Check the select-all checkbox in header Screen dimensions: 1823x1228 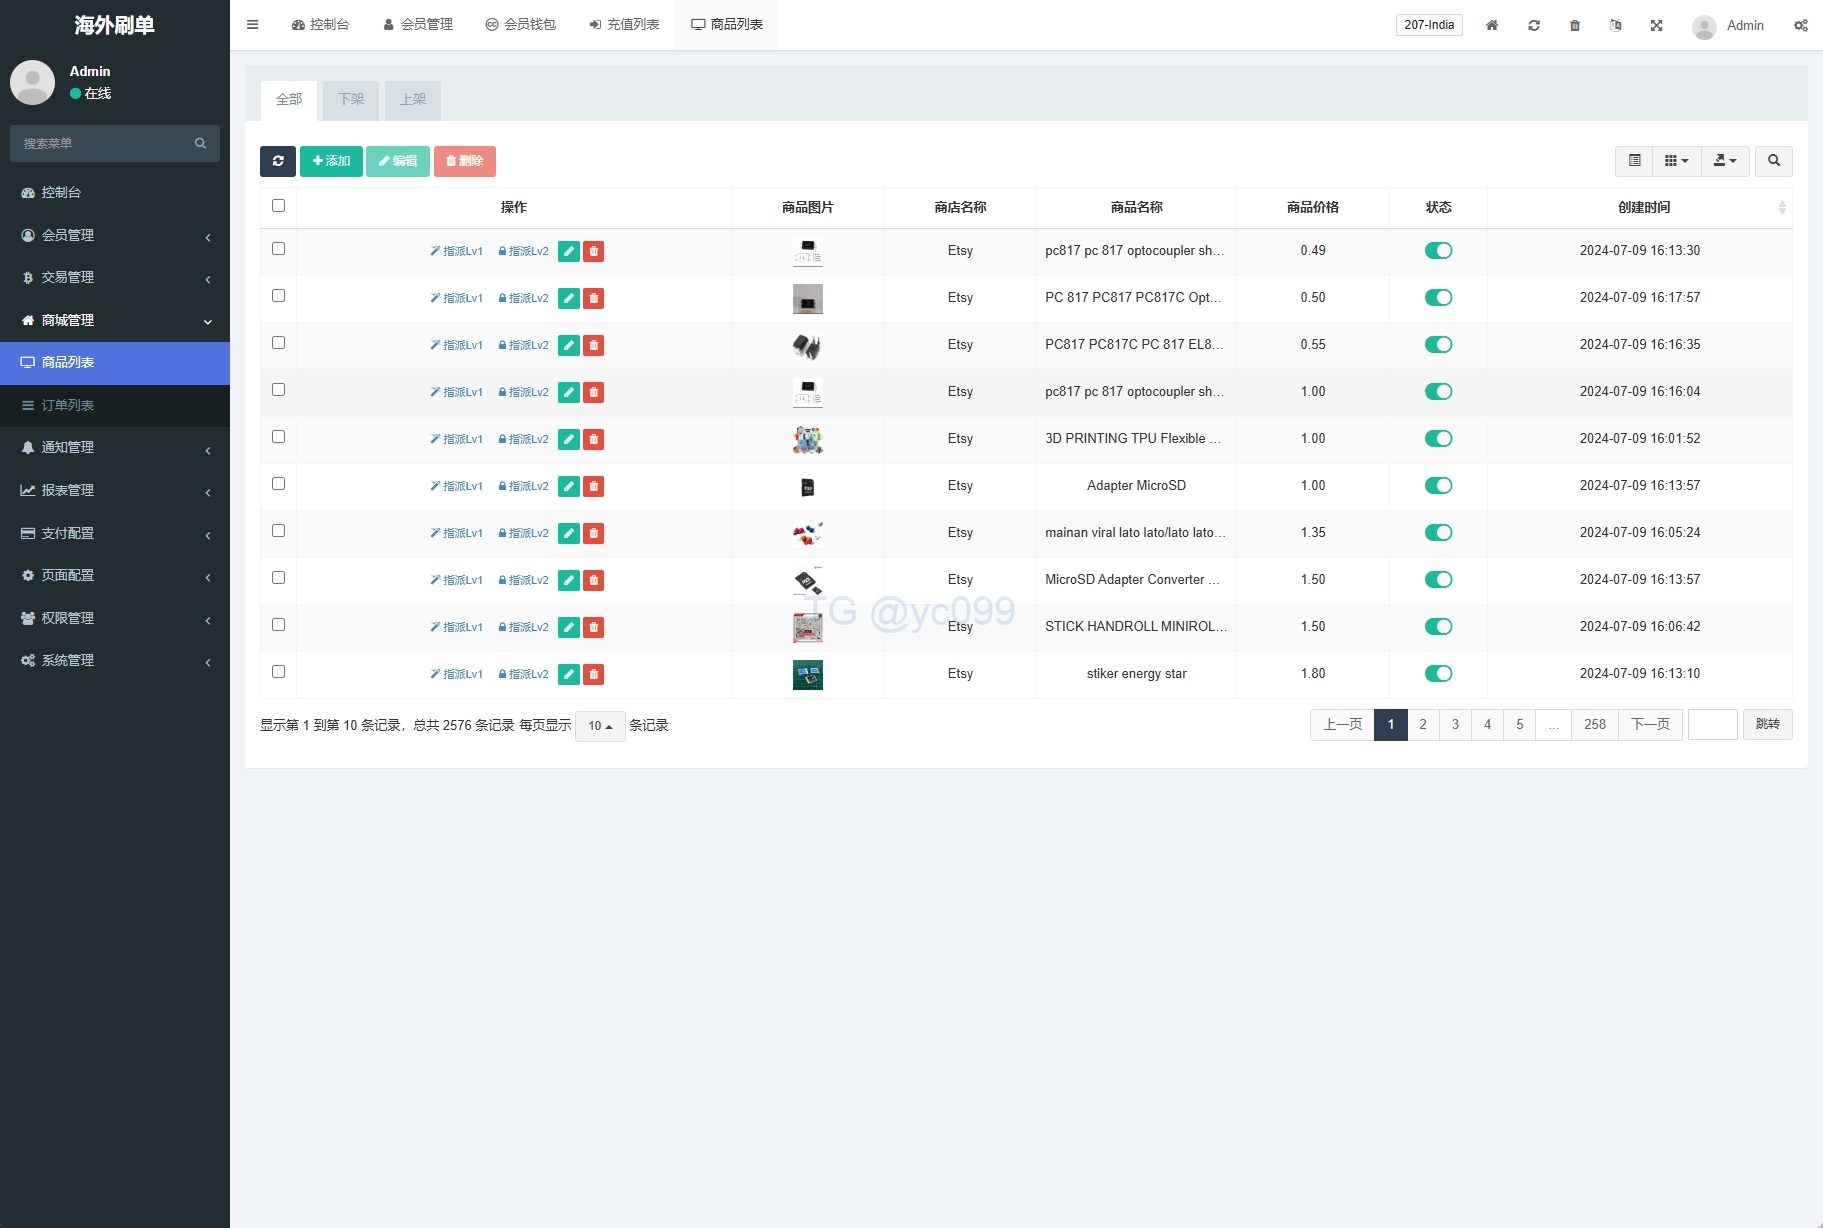278,206
